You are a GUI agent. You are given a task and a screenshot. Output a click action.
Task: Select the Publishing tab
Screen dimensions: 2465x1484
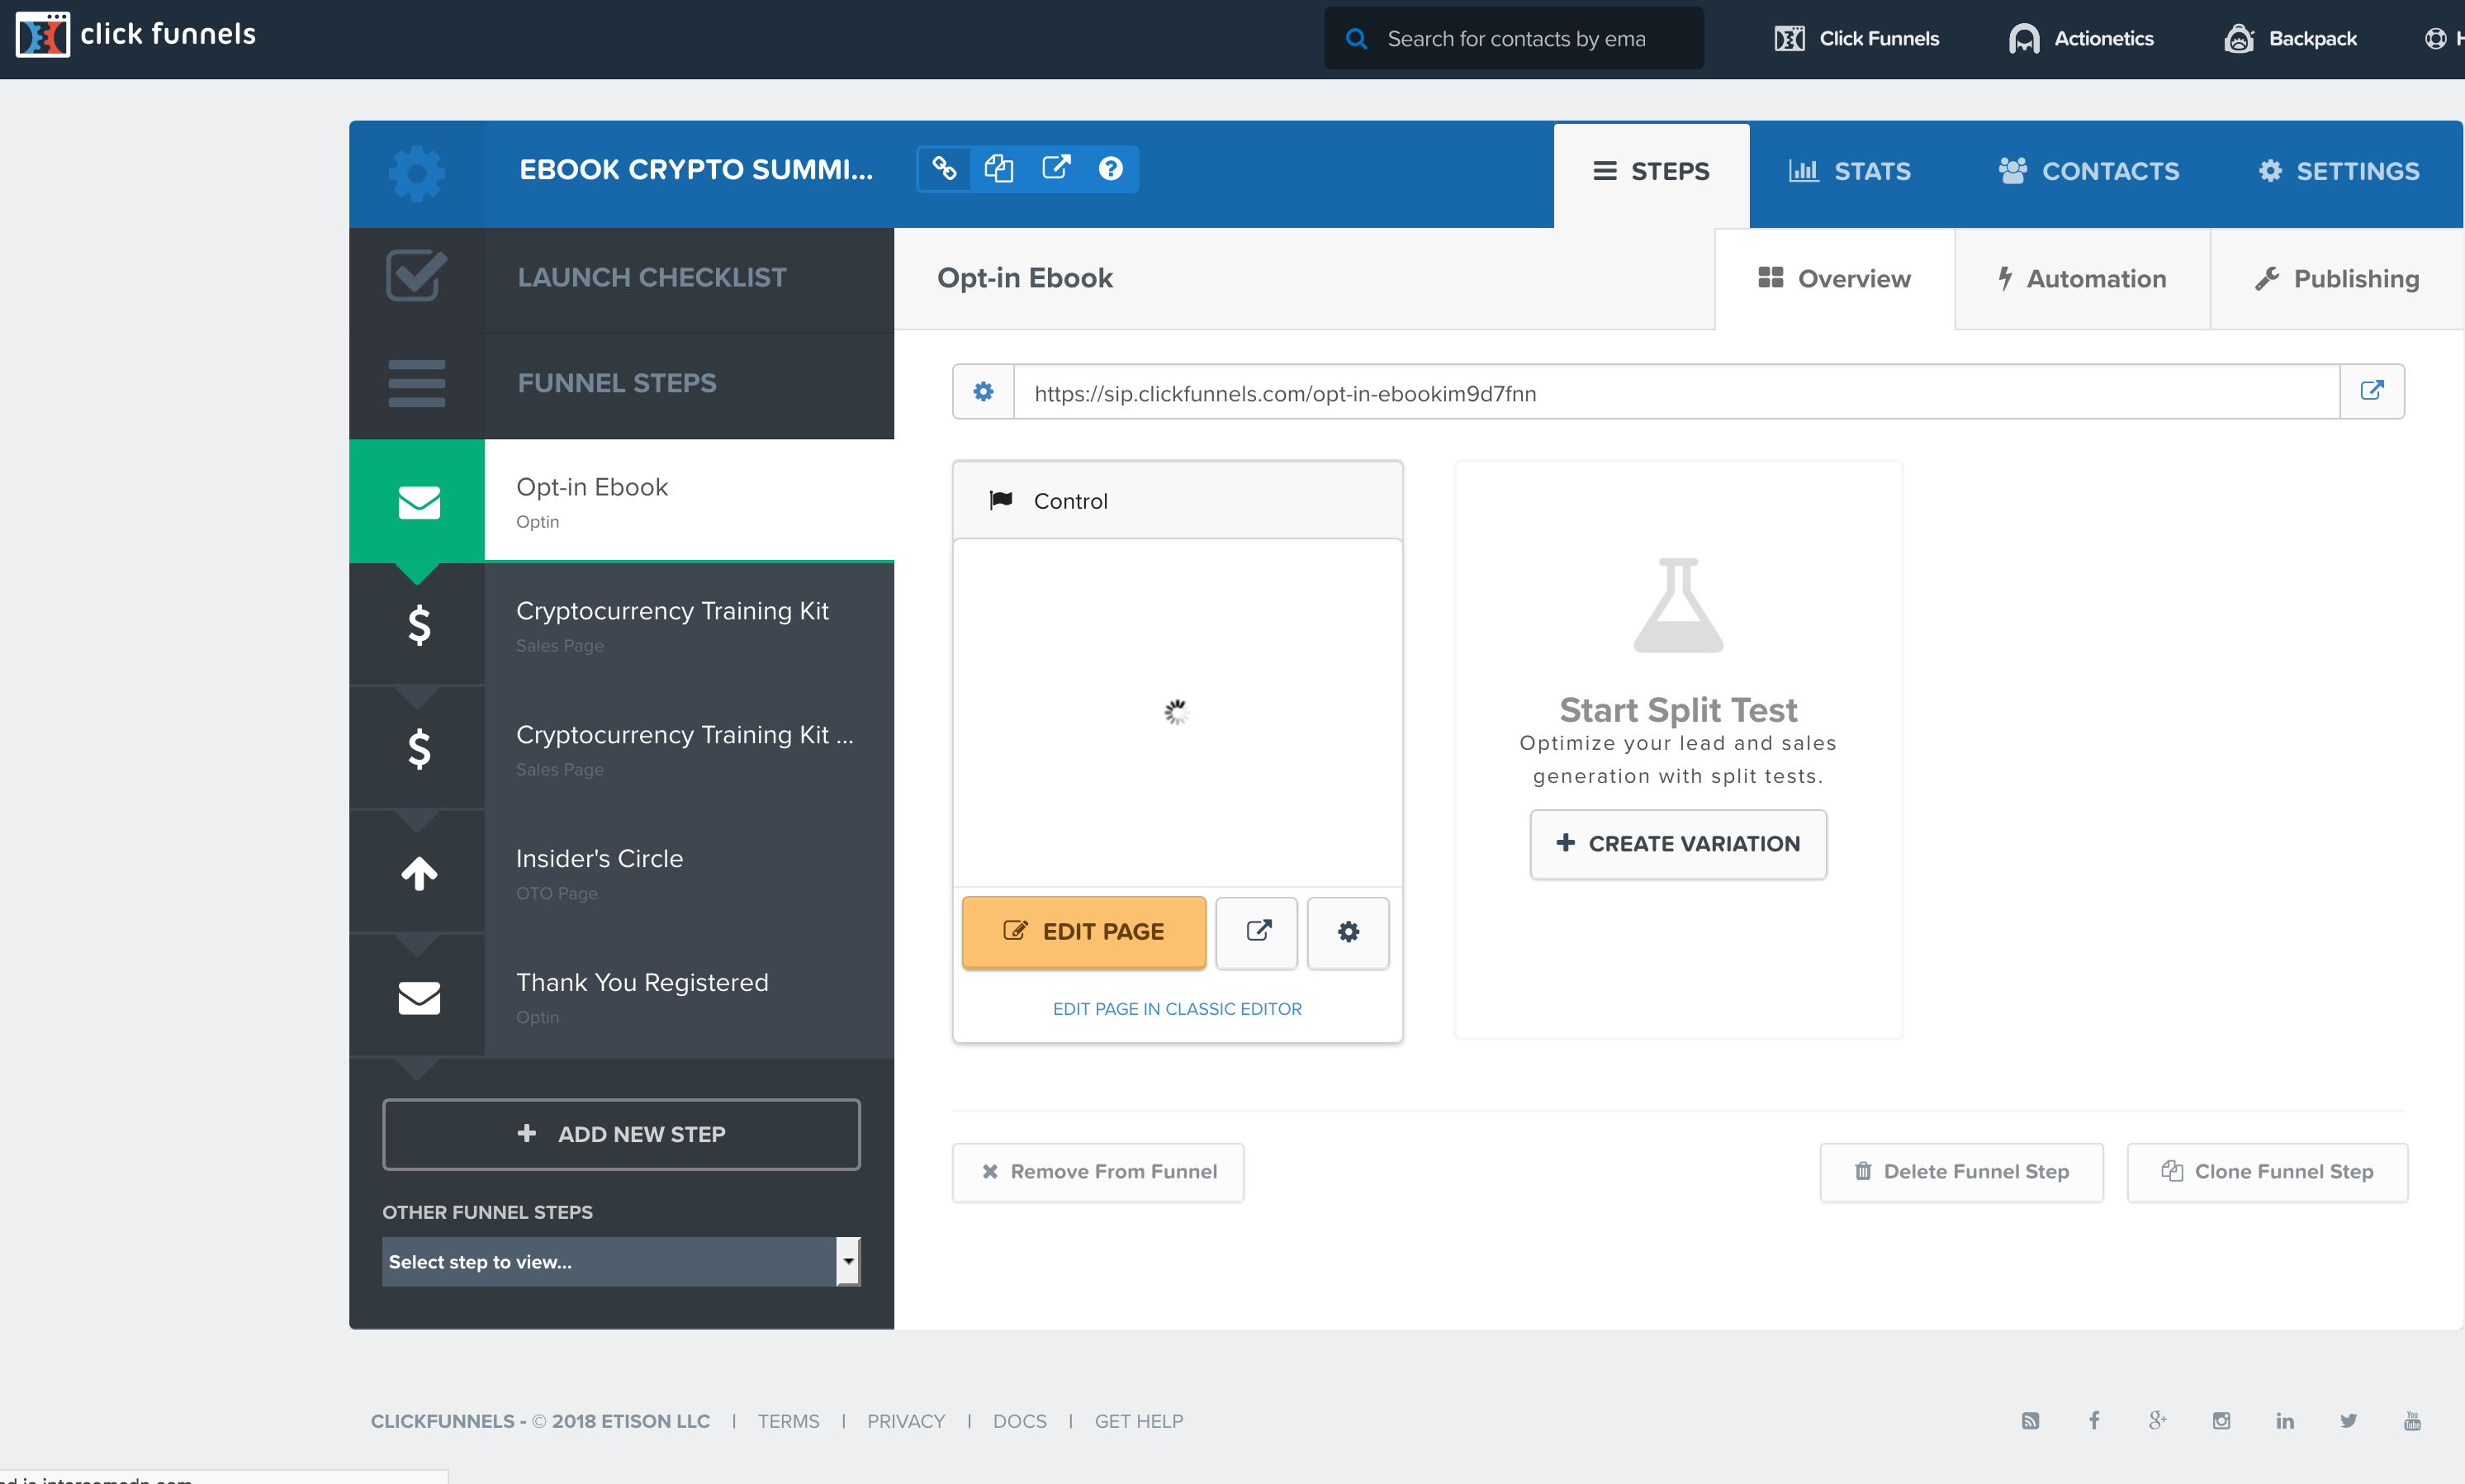coord(2338,279)
